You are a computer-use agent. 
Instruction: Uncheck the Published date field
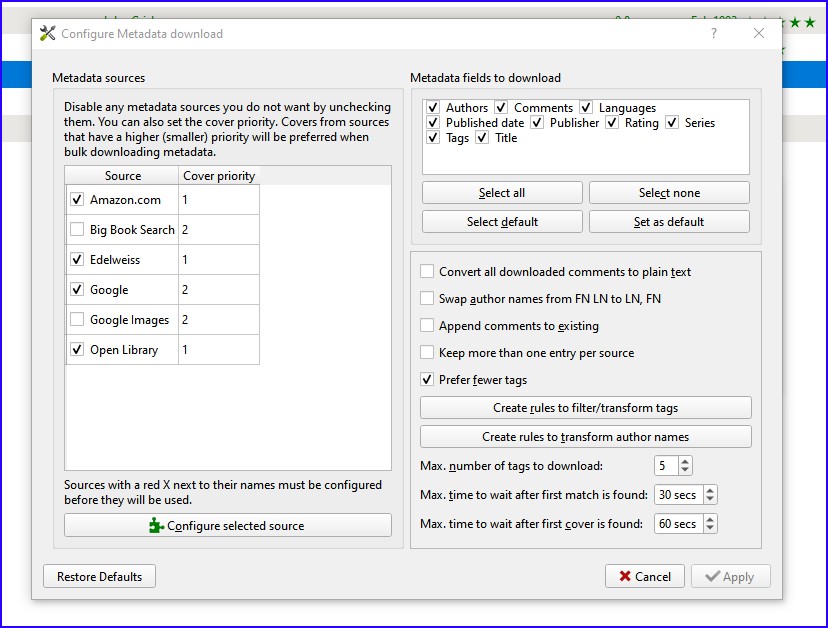click(433, 123)
